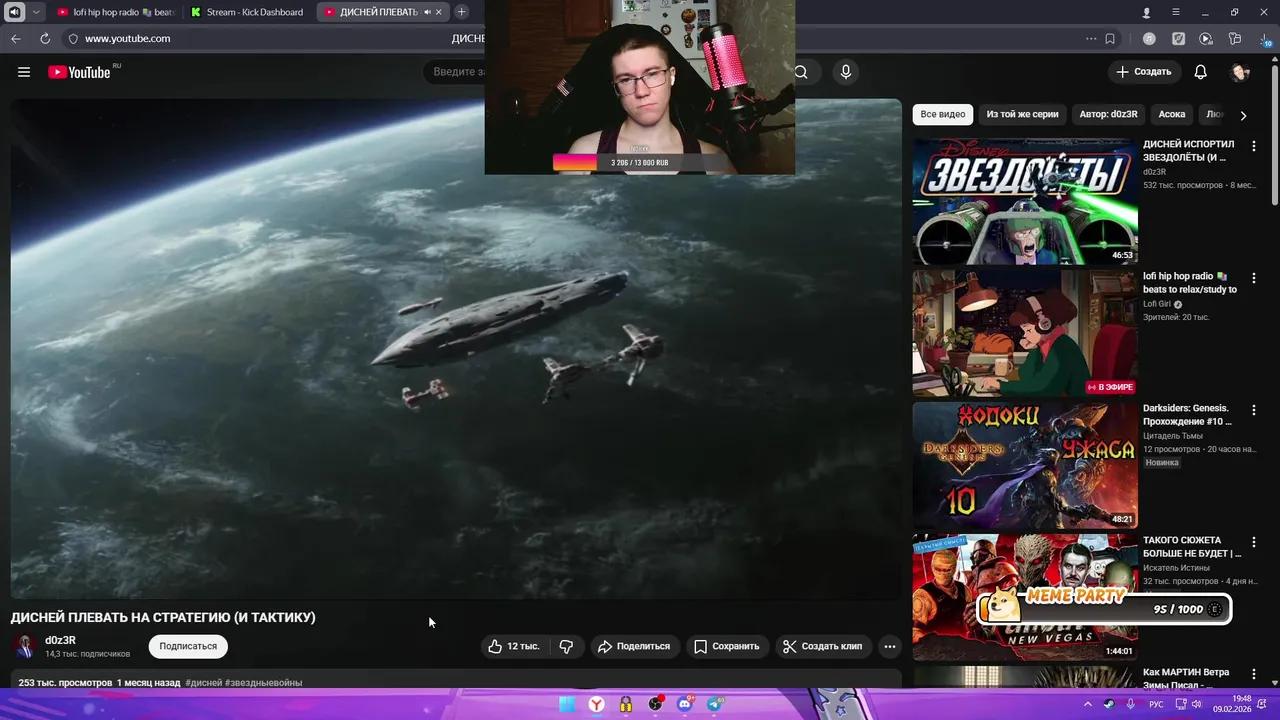Click the #дисней hashtag in description

204,683
